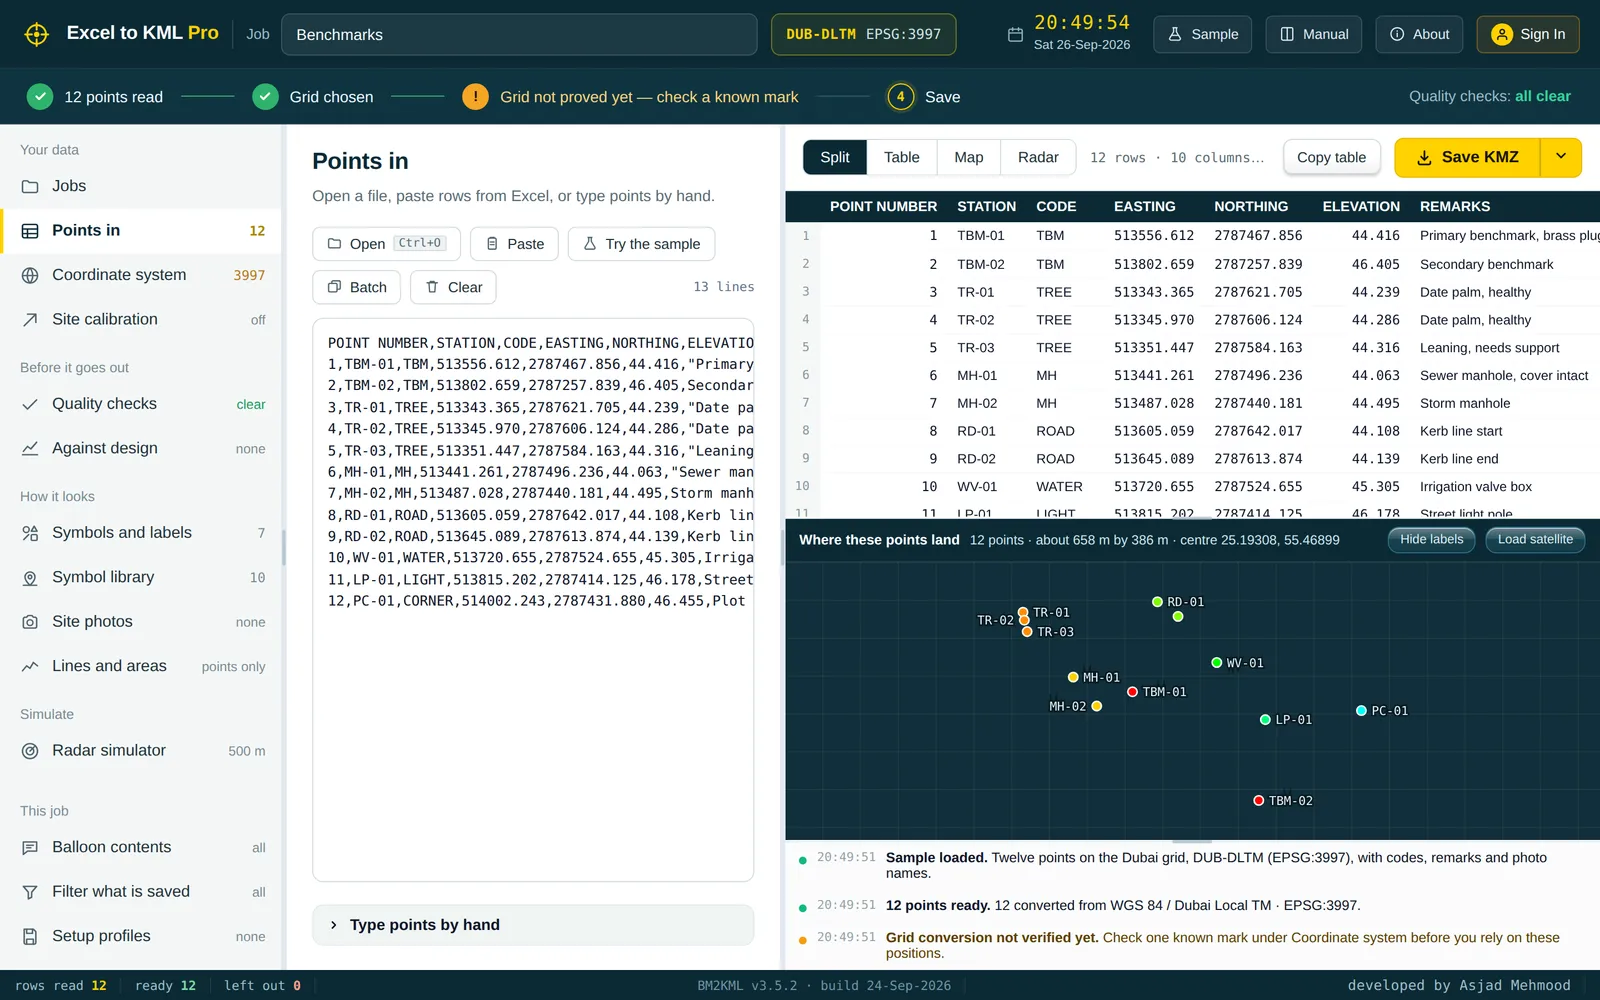The height and width of the screenshot is (1000, 1600).
Task: Click Copy table button
Action: 1331,157
